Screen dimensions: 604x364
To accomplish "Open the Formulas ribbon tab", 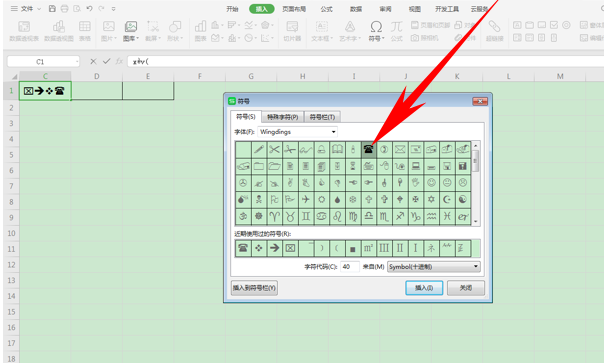I will click(326, 9).
